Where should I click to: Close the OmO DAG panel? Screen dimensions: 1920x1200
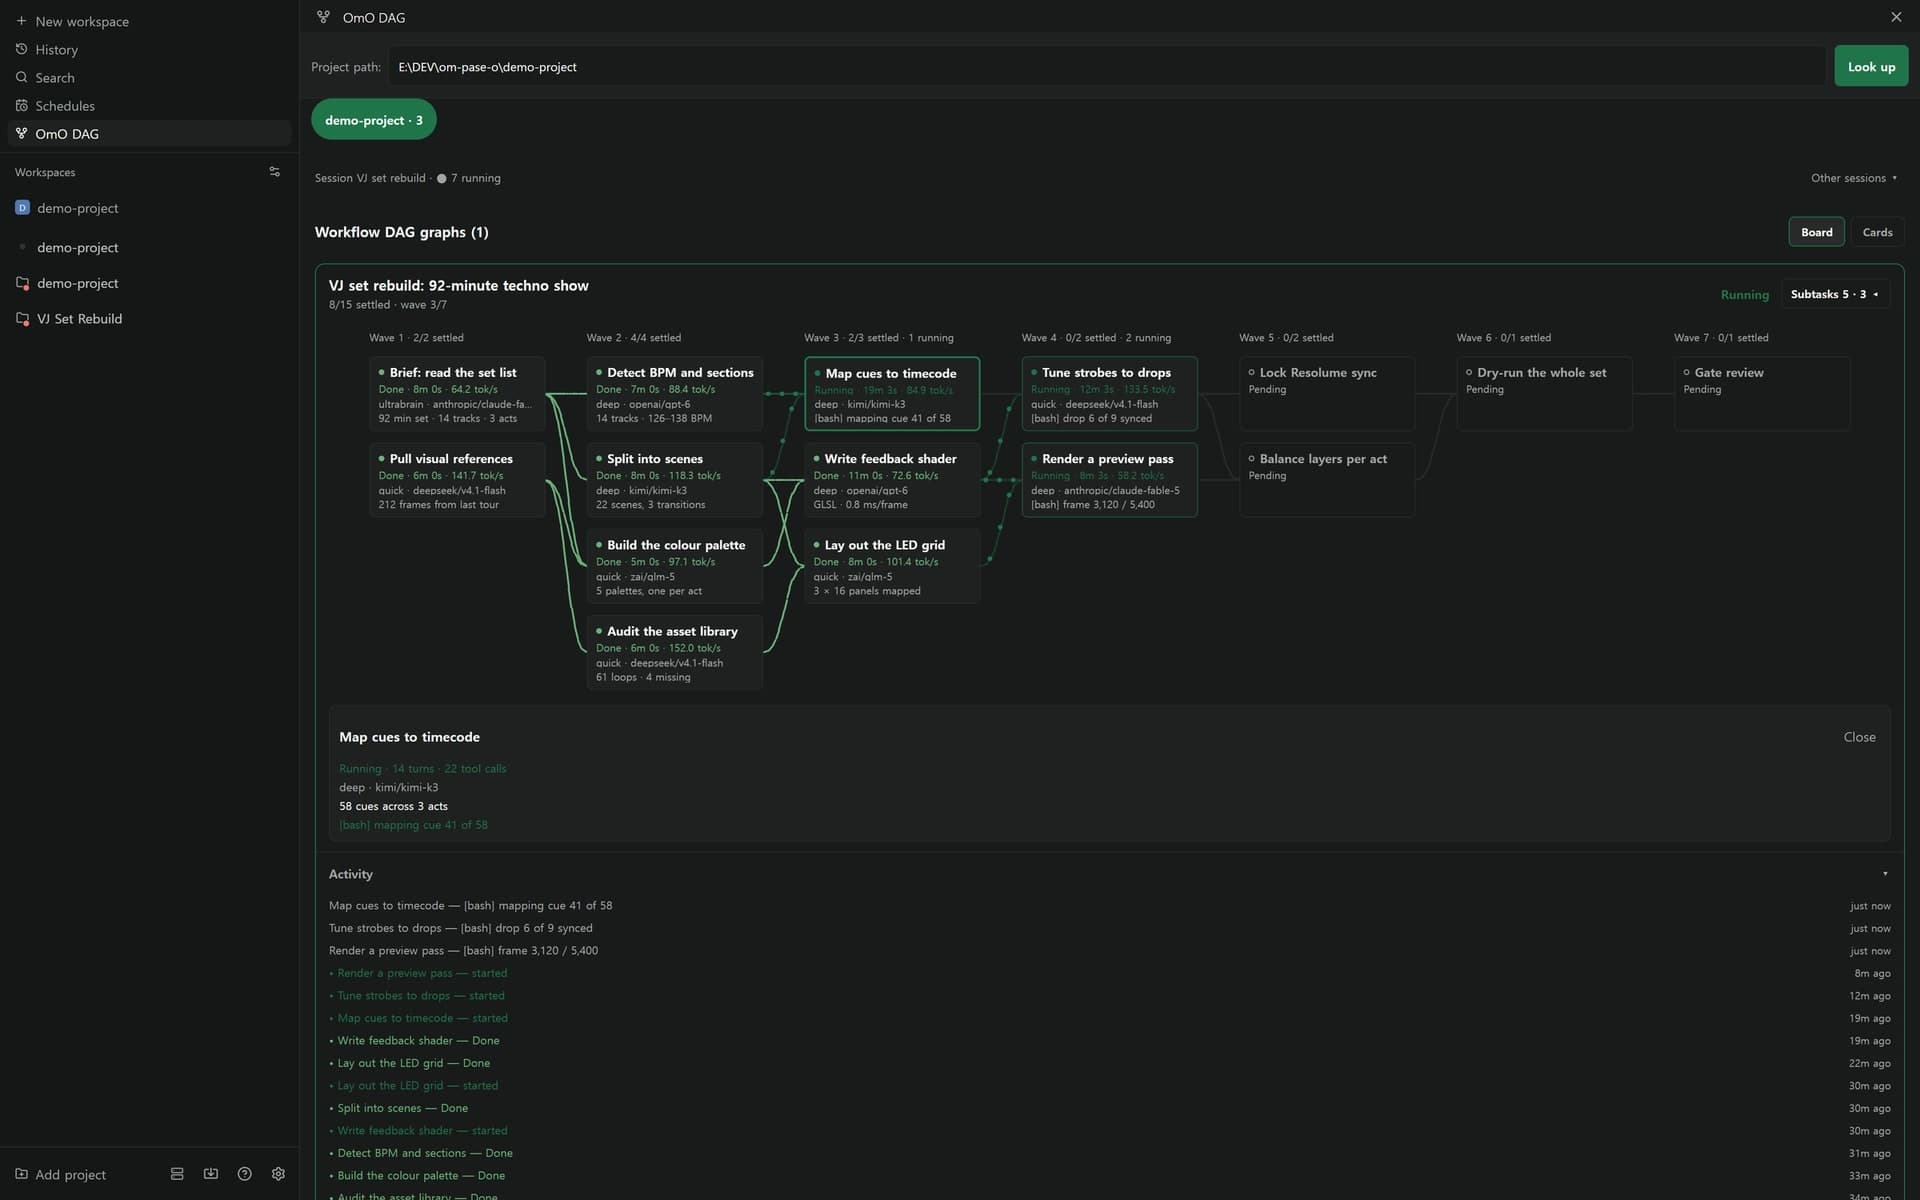pyautogui.click(x=1896, y=17)
